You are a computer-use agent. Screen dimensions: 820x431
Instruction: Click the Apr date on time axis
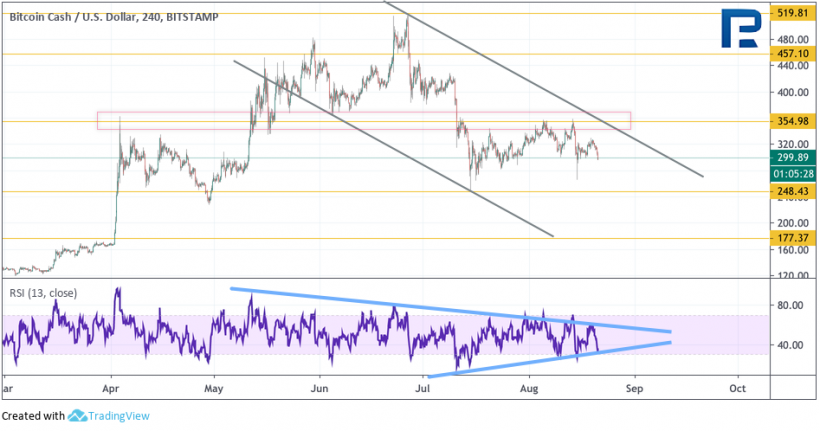pos(111,389)
